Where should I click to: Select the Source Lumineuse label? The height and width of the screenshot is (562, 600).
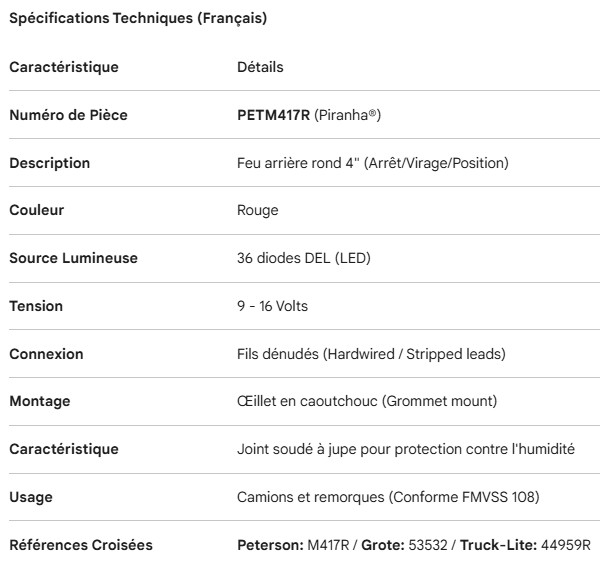[x=73, y=258]
